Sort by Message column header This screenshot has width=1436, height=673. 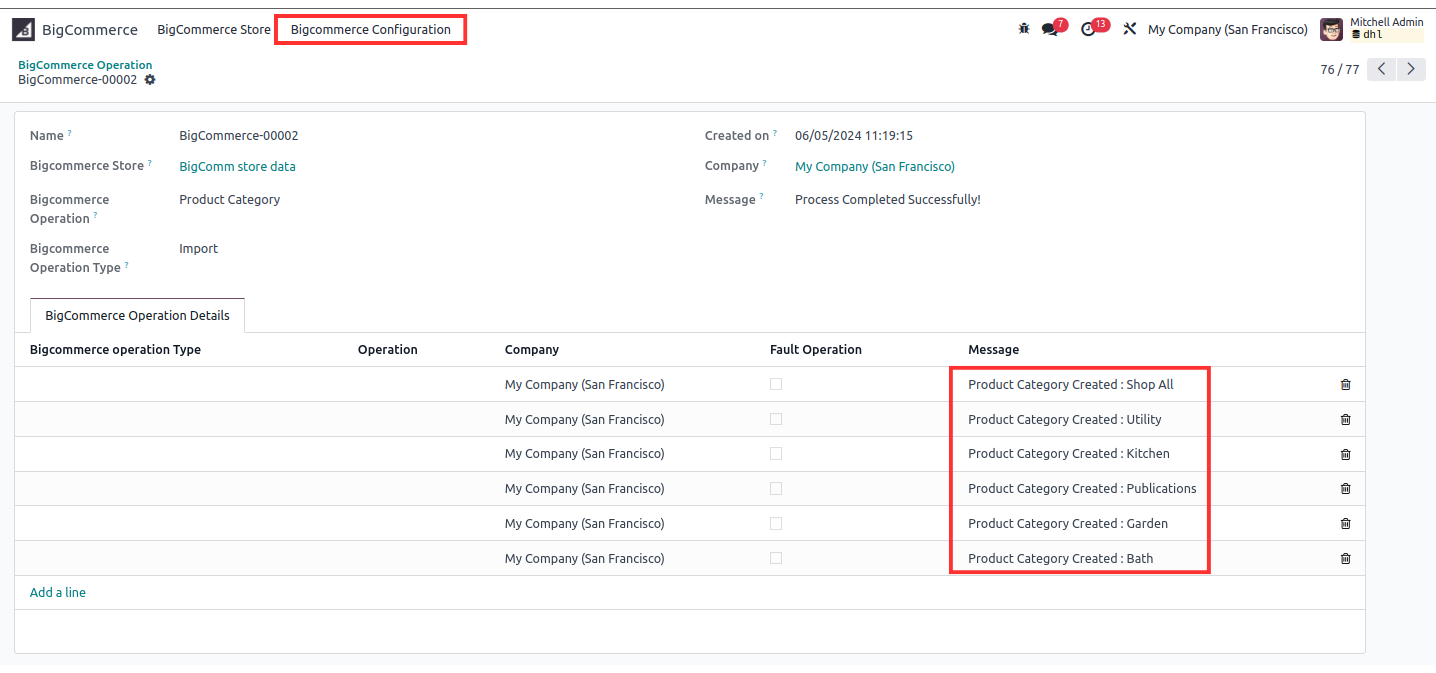(x=994, y=350)
